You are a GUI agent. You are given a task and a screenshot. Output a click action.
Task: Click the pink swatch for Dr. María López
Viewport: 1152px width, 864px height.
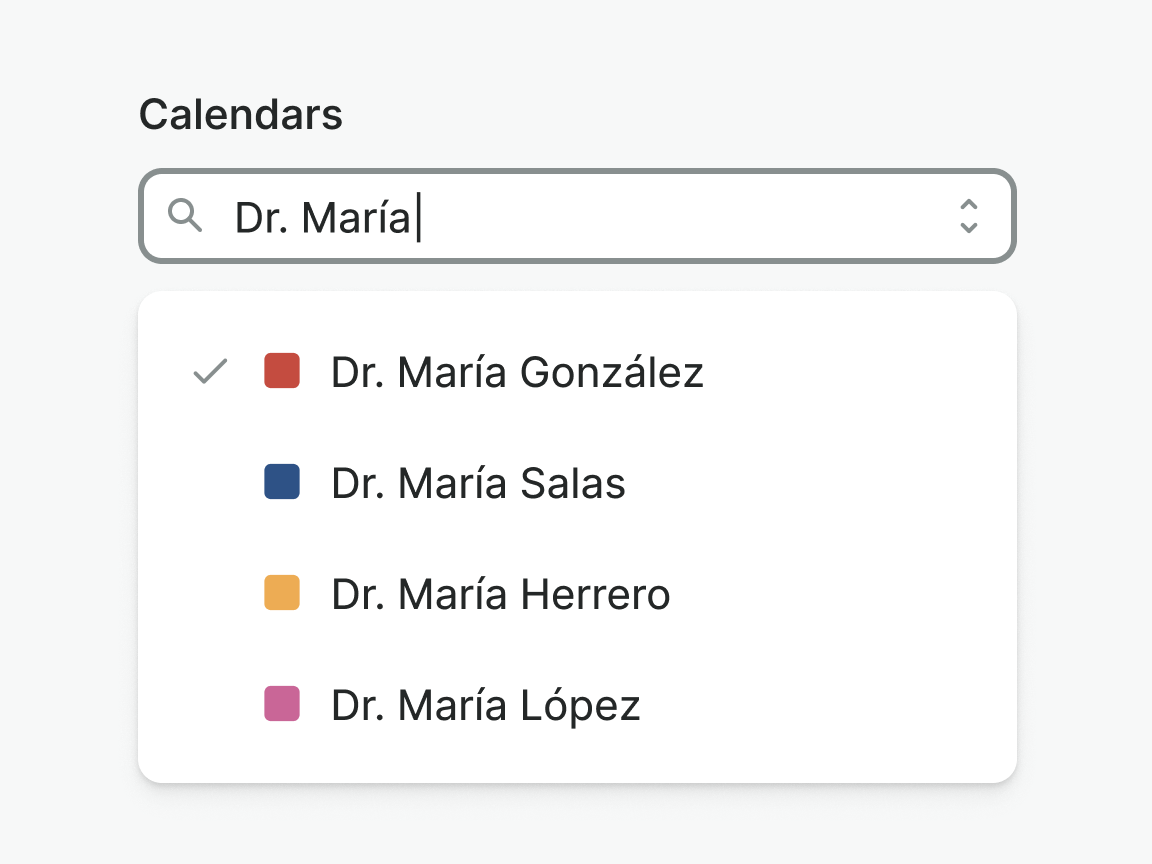tap(282, 704)
